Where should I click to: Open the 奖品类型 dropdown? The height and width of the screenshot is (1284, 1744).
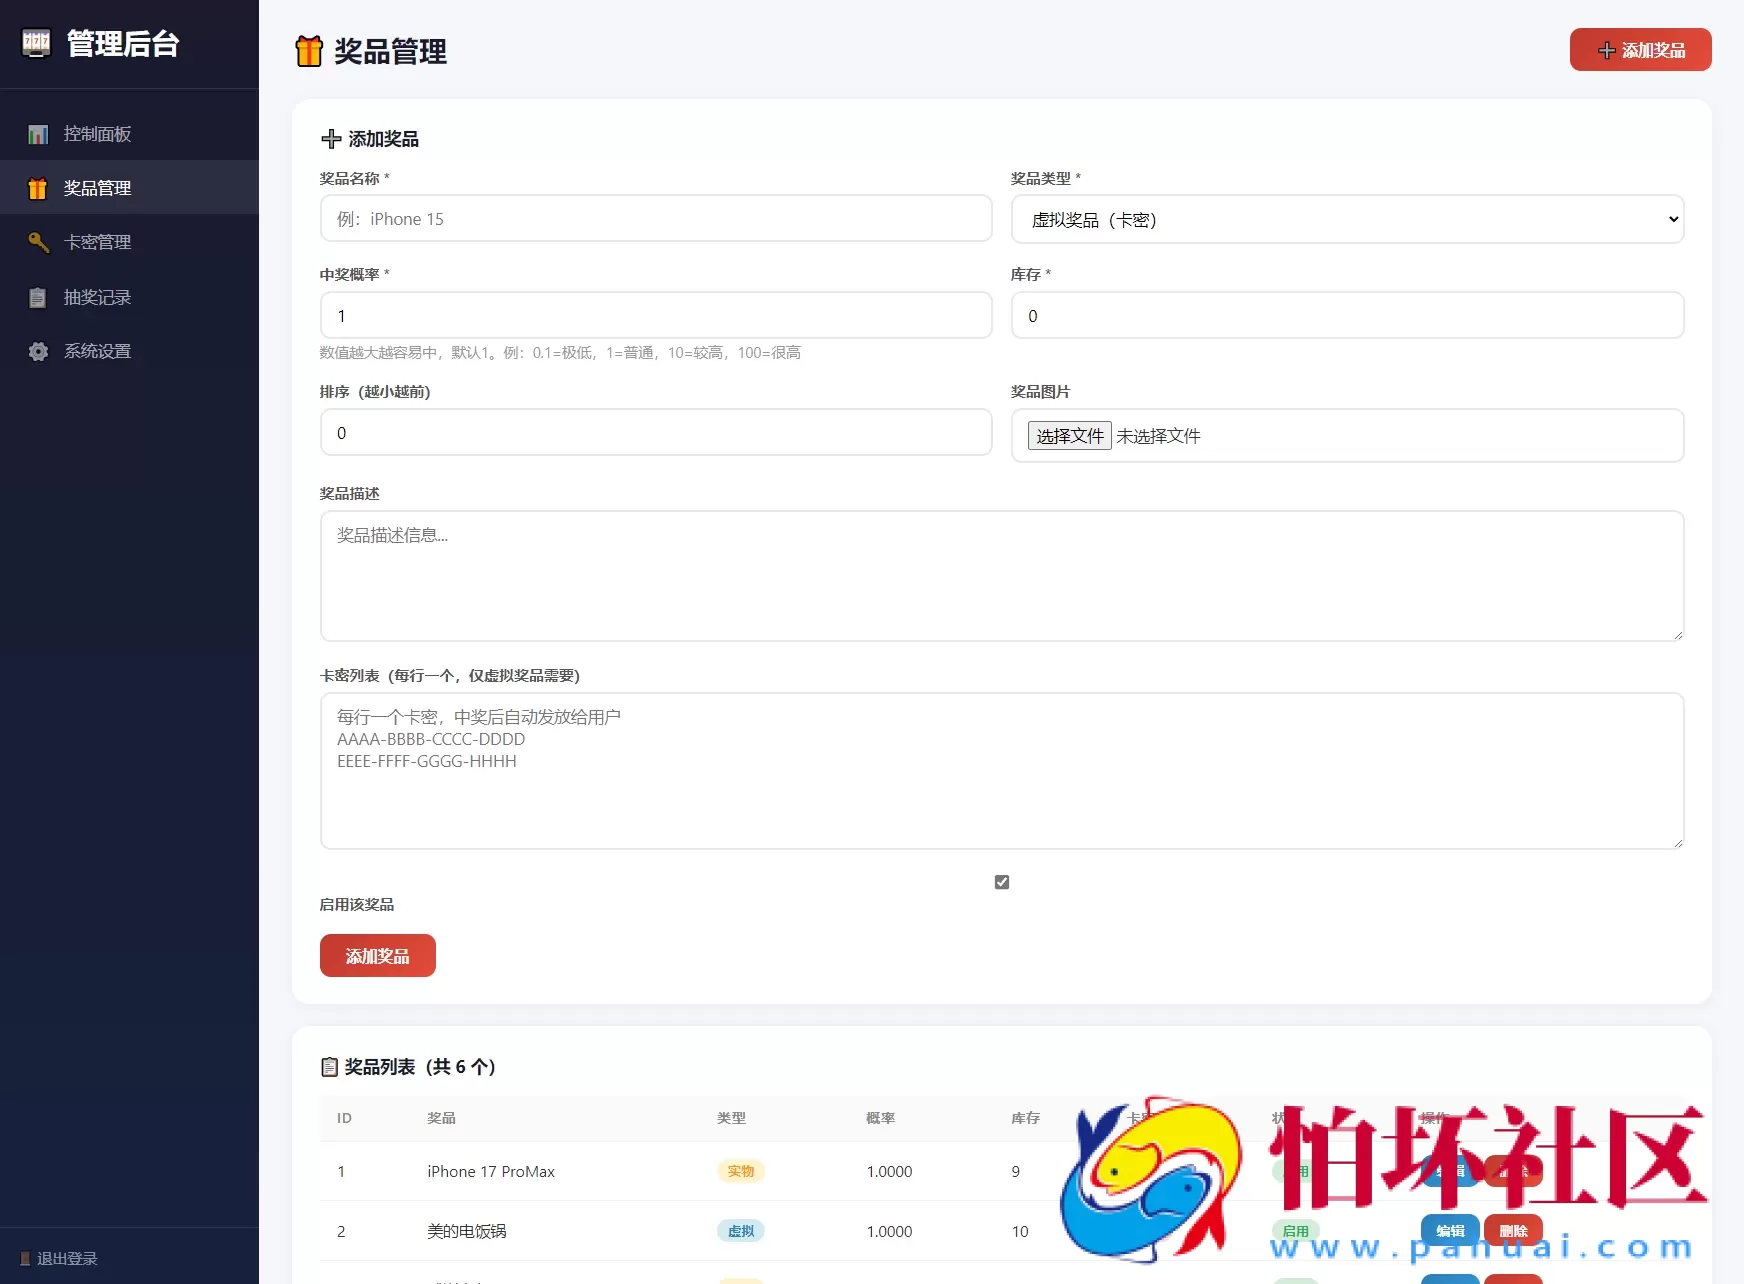tap(1347, 219)
